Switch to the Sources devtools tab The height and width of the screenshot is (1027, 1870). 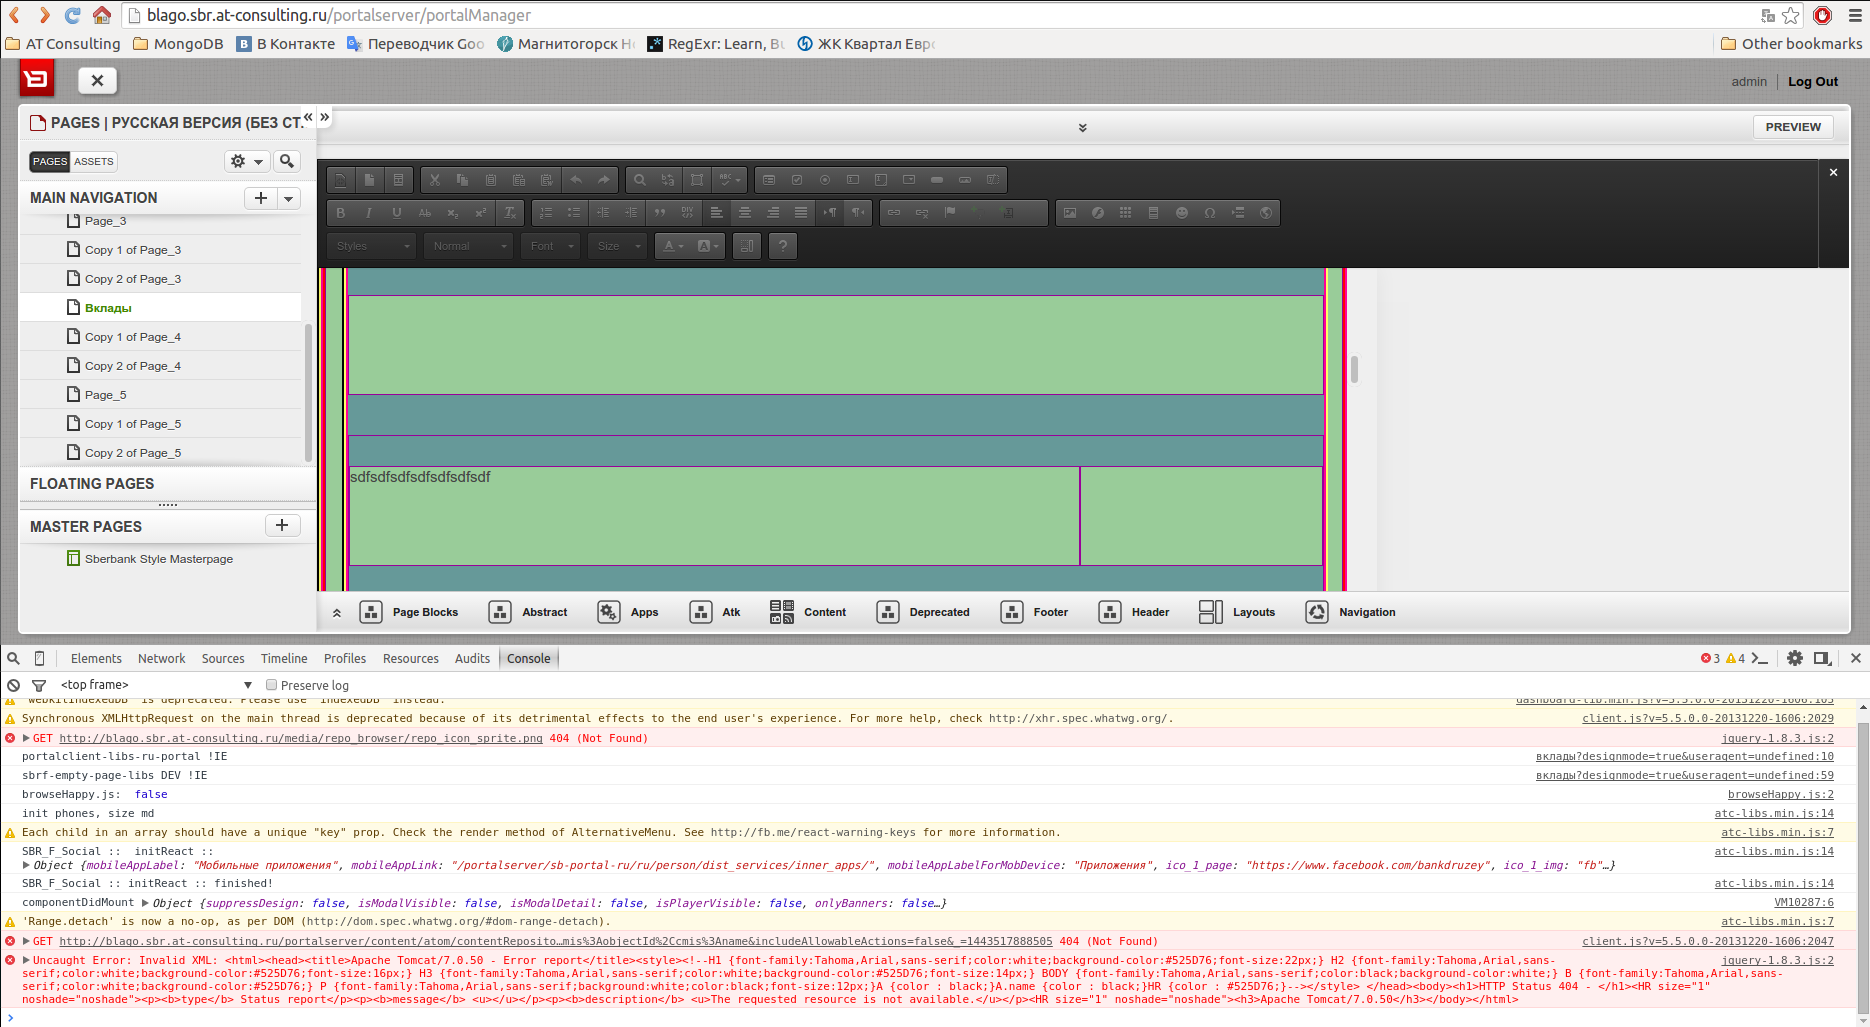[x=223, y=658]
